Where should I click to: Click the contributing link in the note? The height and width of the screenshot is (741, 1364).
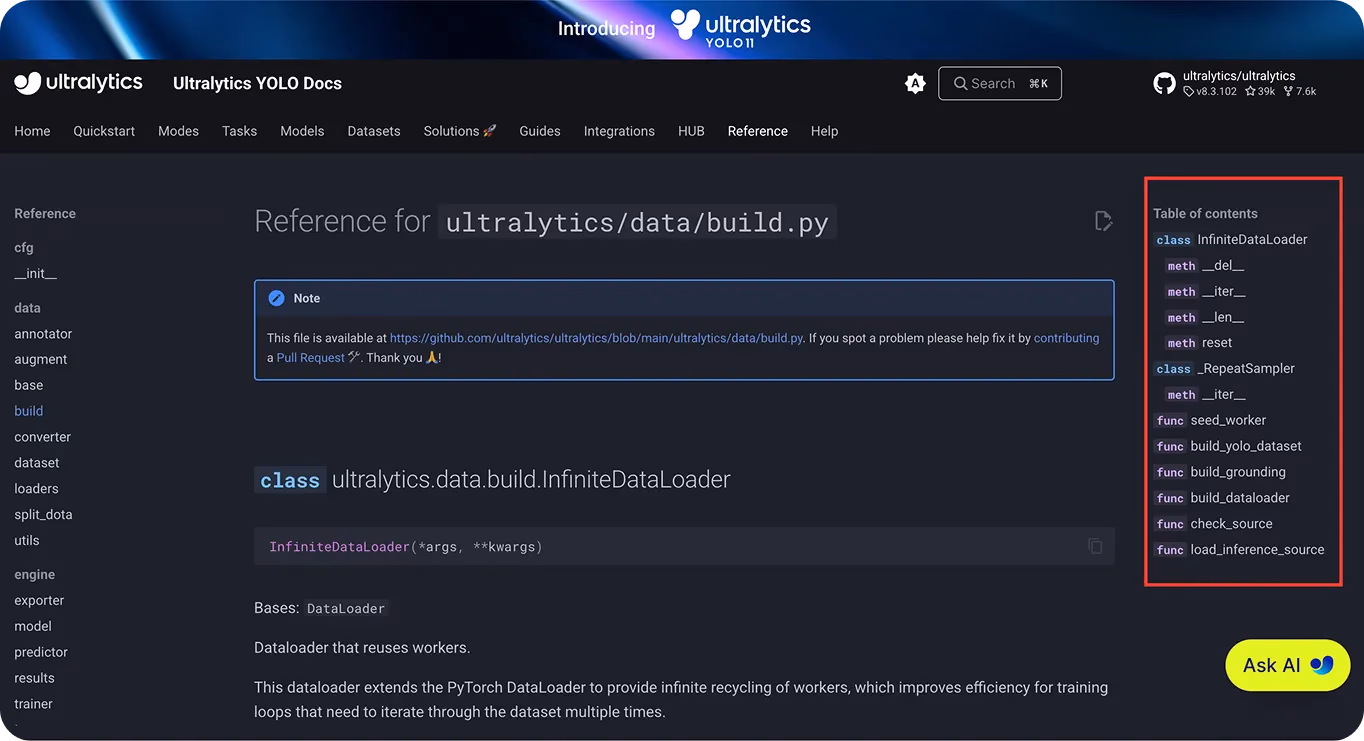point(1066,339)
